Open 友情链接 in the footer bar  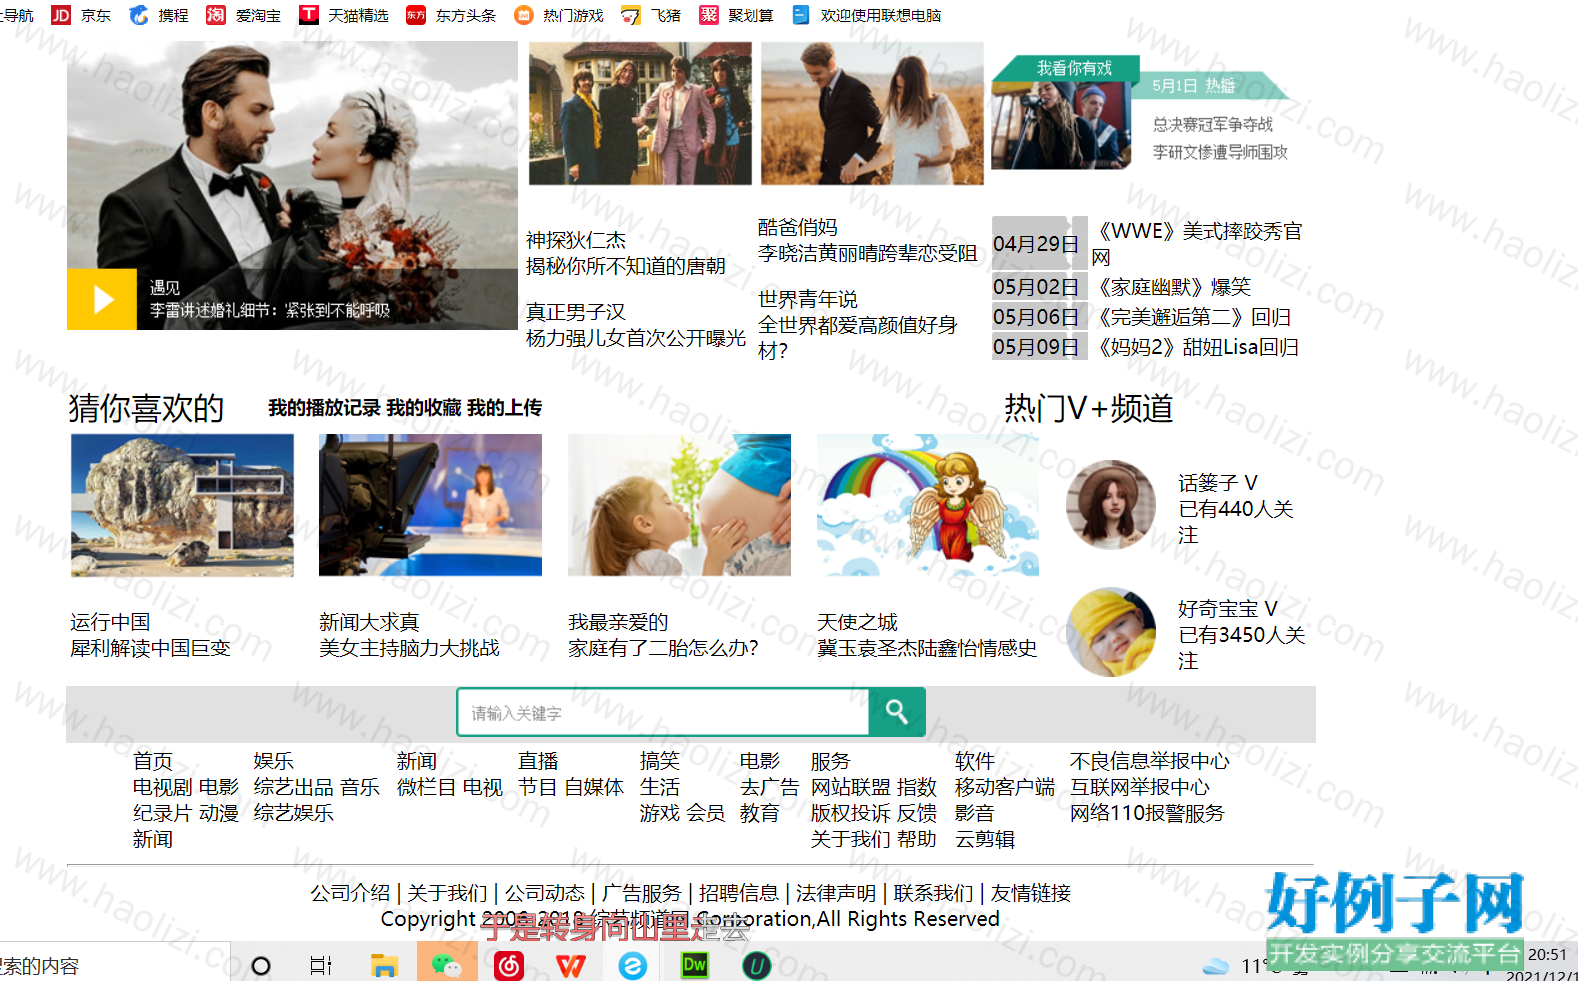coord(1031,893)
